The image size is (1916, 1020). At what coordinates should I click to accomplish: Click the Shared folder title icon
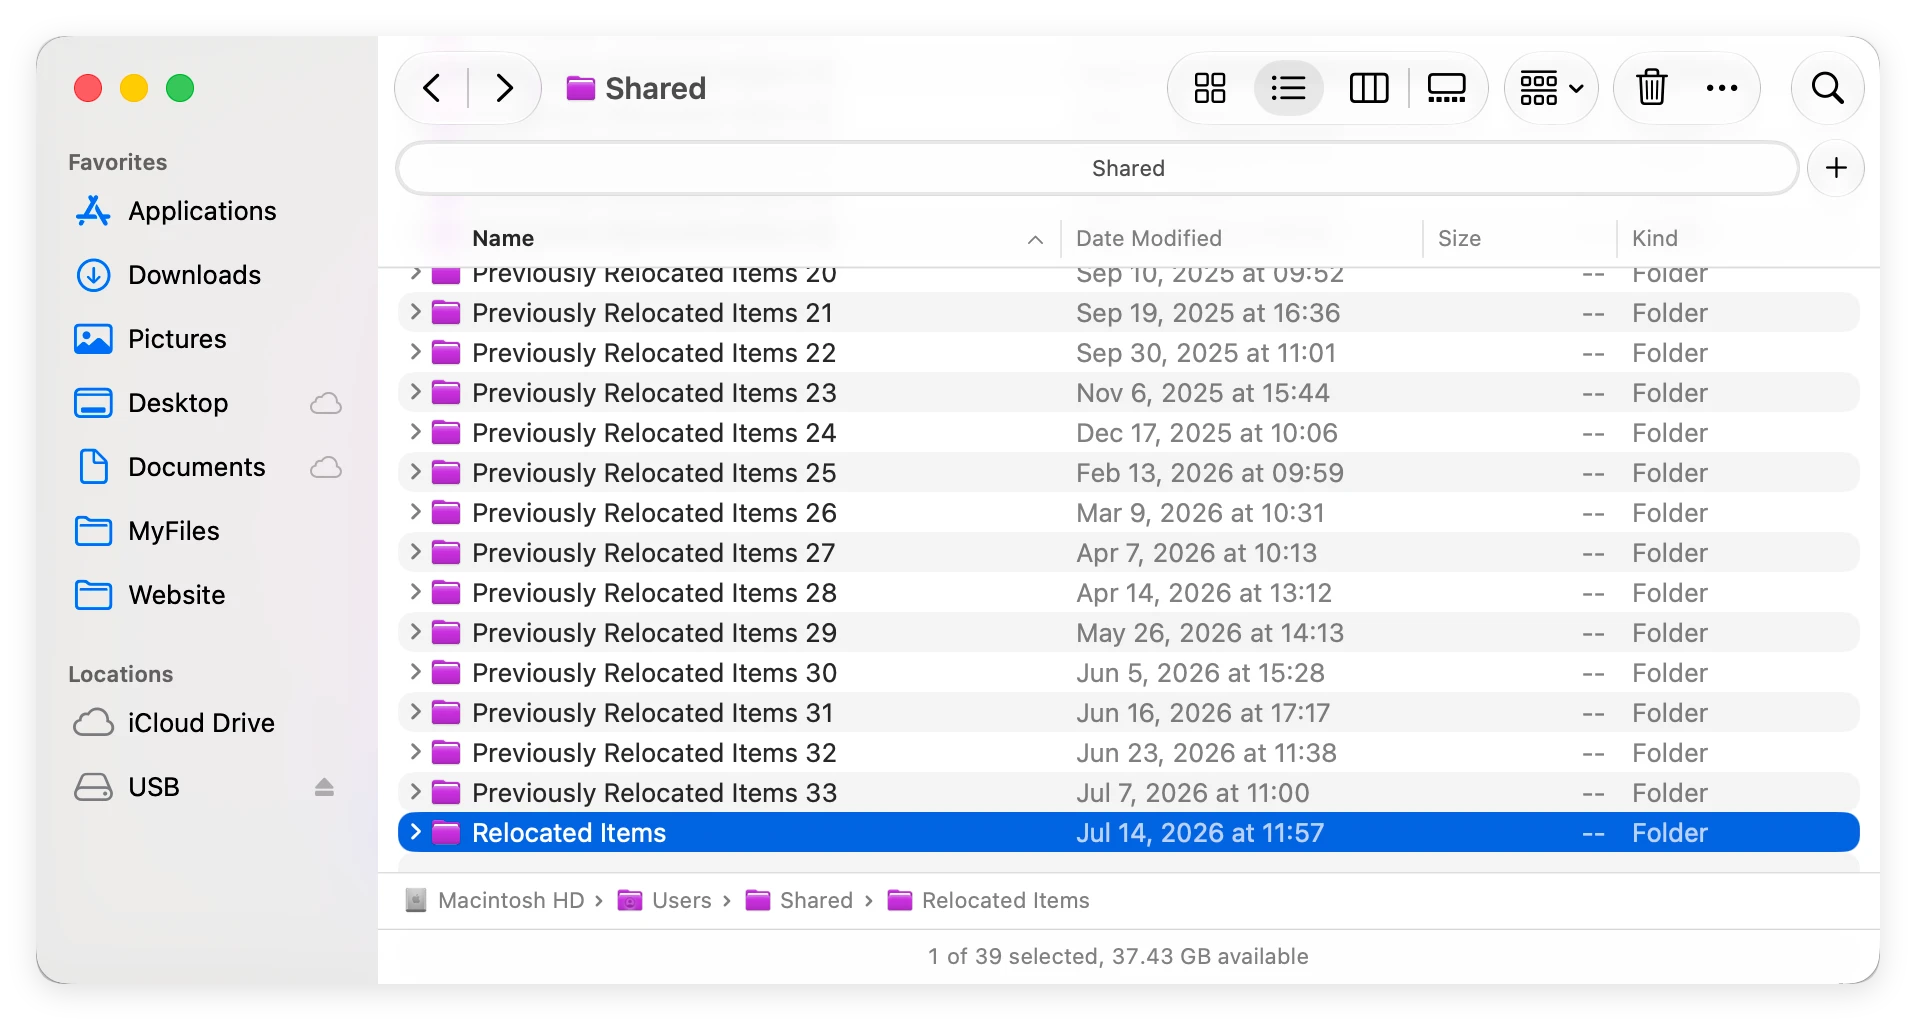tap(580, 88)
